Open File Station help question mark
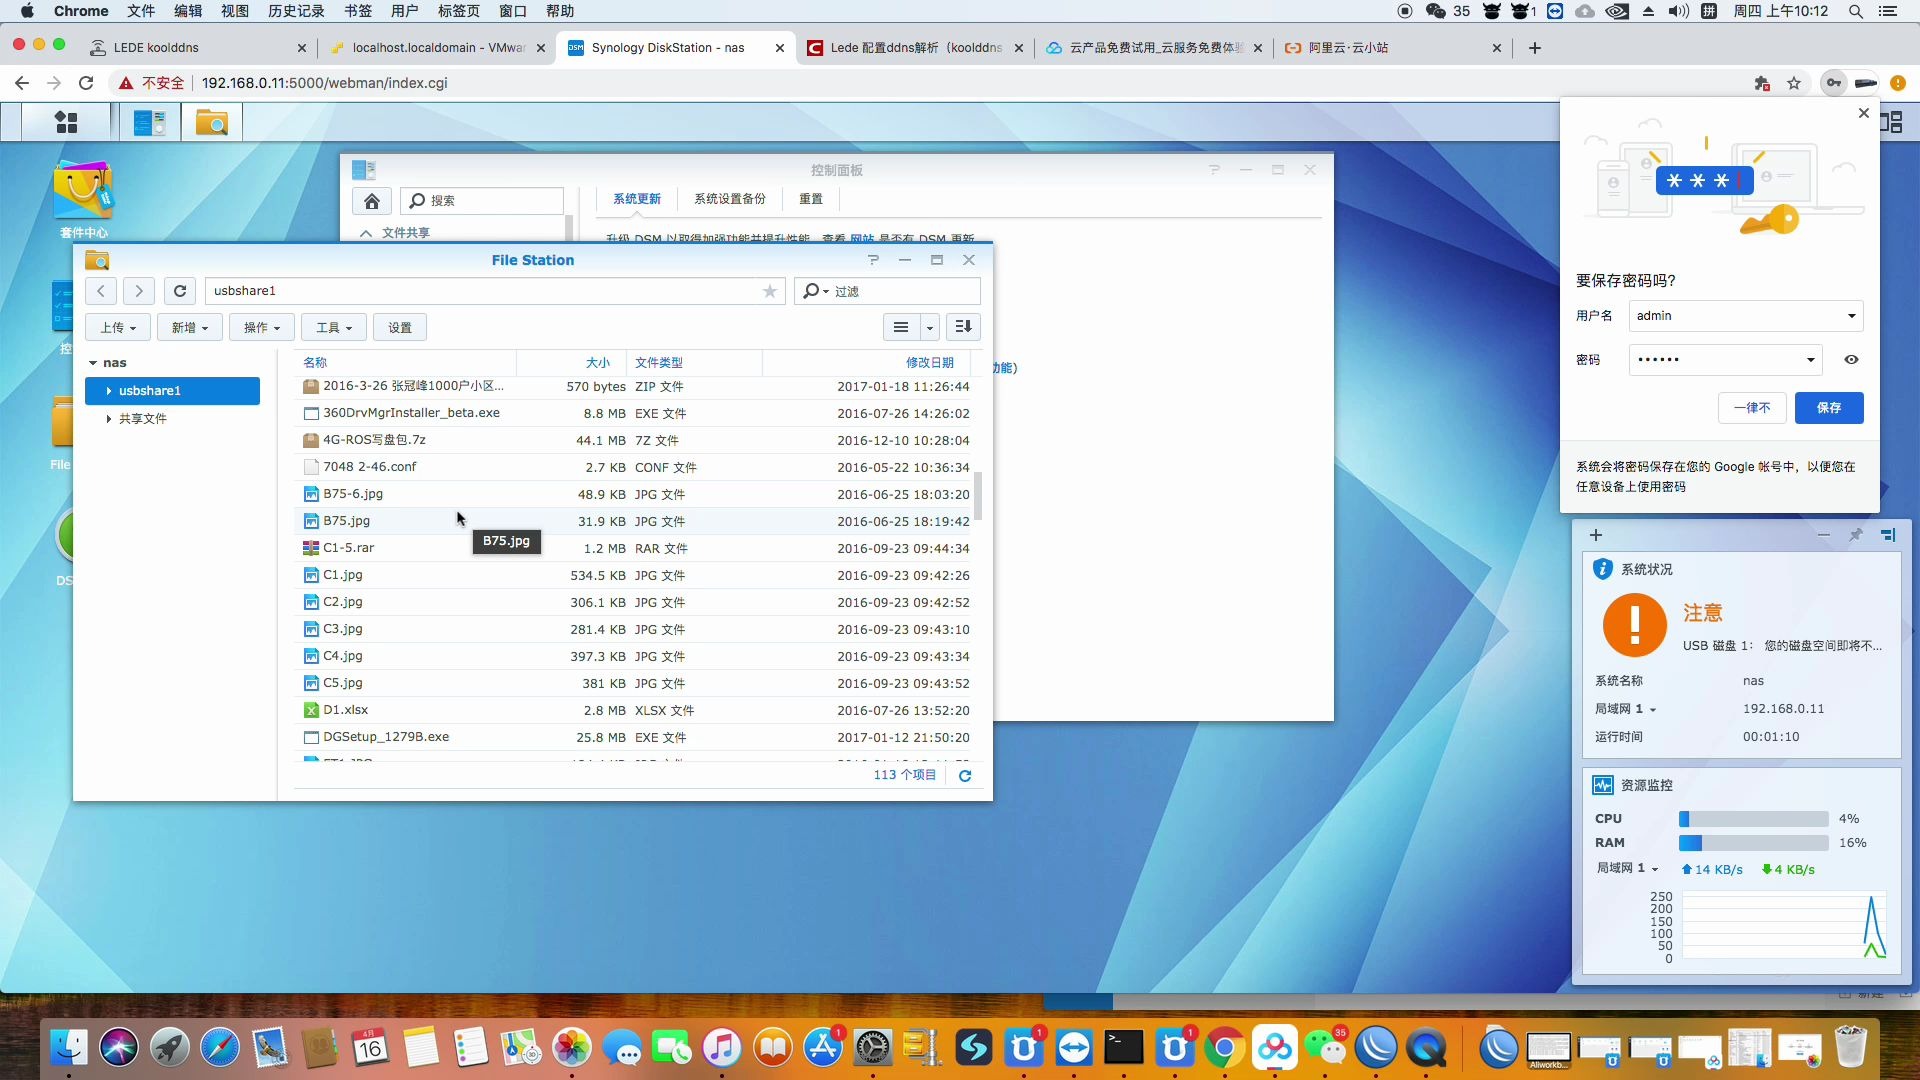The image size is (1920, 1080). click(x=874, y=260)
